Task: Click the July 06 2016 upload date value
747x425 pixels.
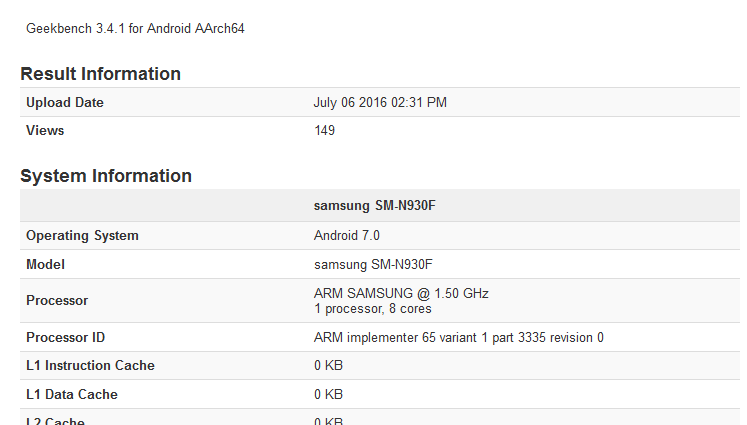Action: coord(380,103)
